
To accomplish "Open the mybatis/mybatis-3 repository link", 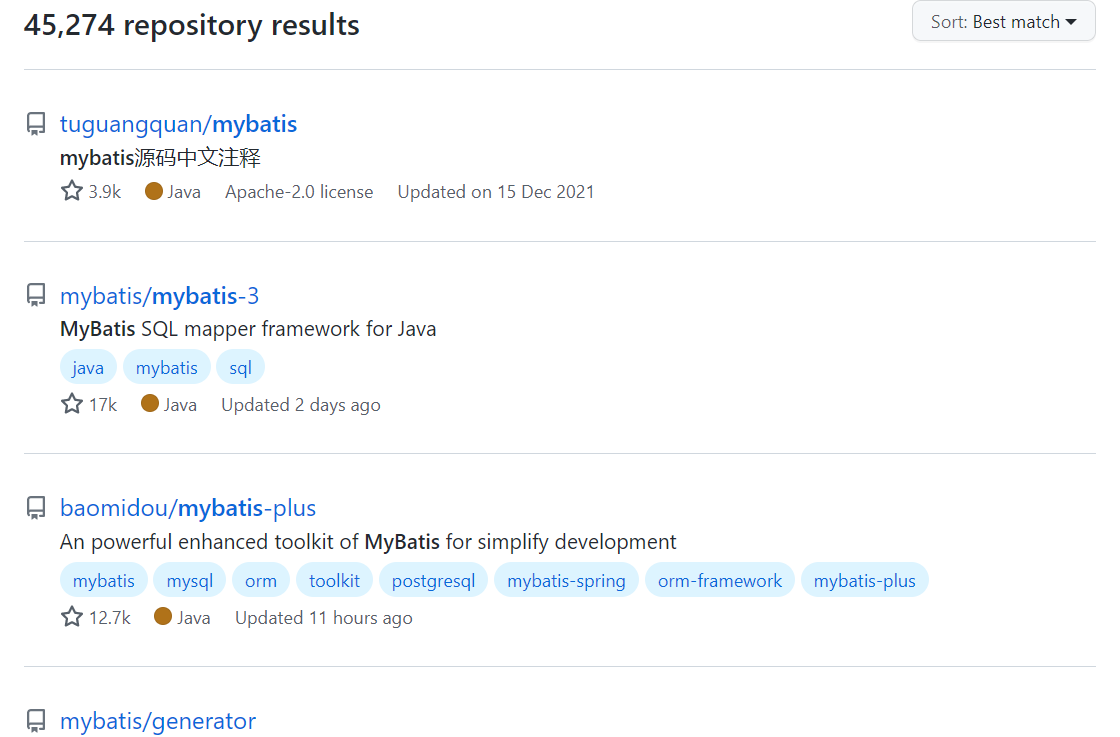I will [x=159, y=296].
